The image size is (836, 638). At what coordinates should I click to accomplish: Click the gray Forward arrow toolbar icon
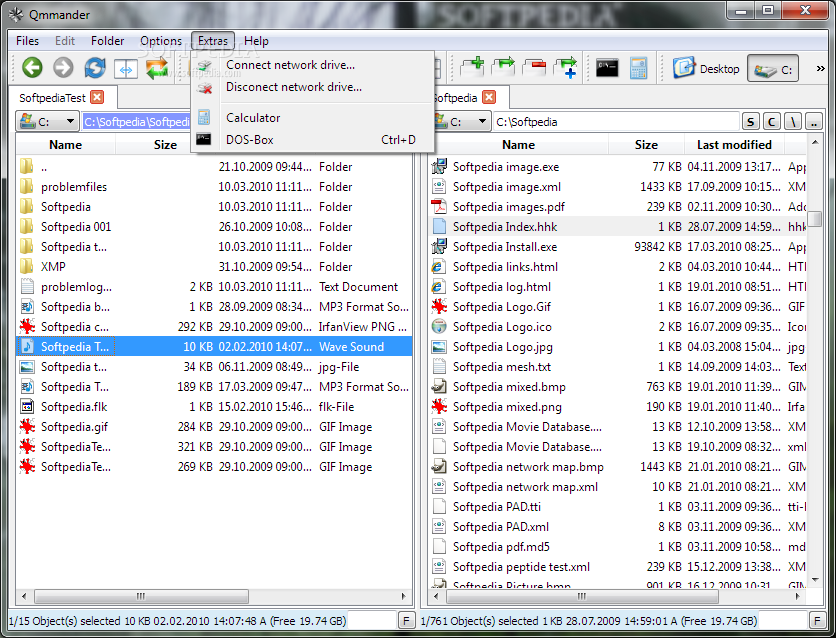click(x=63, y=68)
